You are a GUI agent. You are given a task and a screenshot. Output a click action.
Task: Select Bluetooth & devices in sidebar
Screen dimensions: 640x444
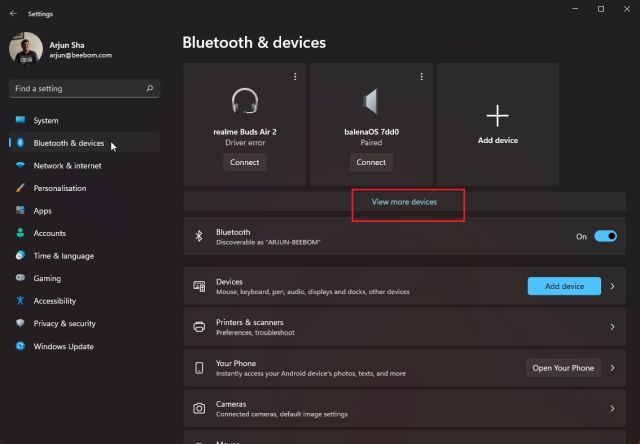tap(84, 143)
